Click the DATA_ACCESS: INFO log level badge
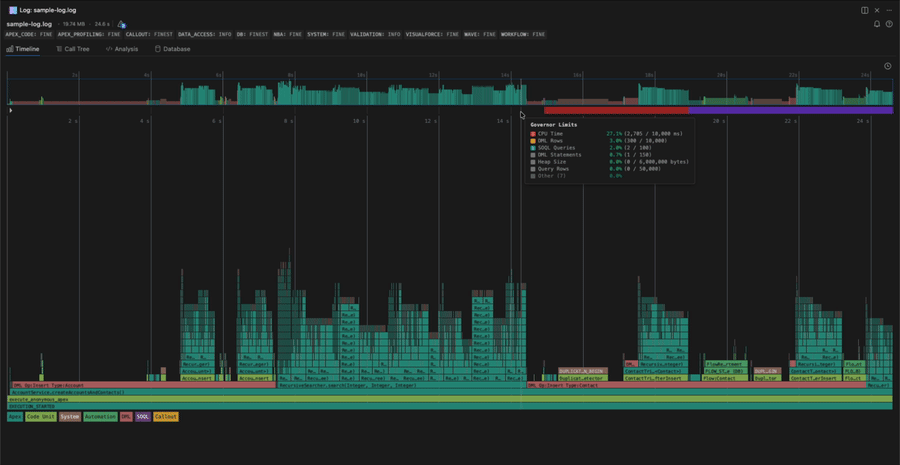This screenshot has height=465, width=900. (x=204, y=34)
